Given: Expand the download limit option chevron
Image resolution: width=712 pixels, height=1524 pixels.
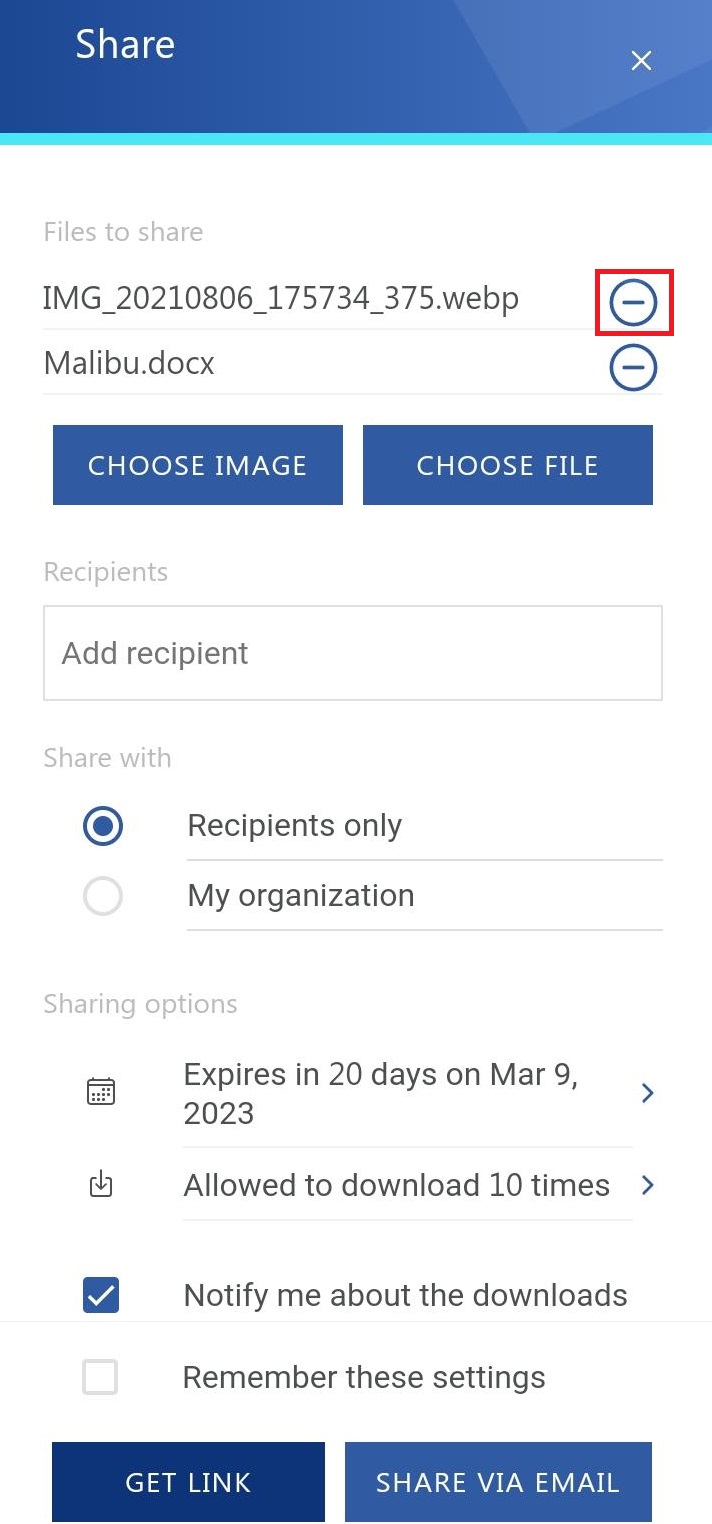Looking at the screenshot, I should click(x=647, y=1185).
